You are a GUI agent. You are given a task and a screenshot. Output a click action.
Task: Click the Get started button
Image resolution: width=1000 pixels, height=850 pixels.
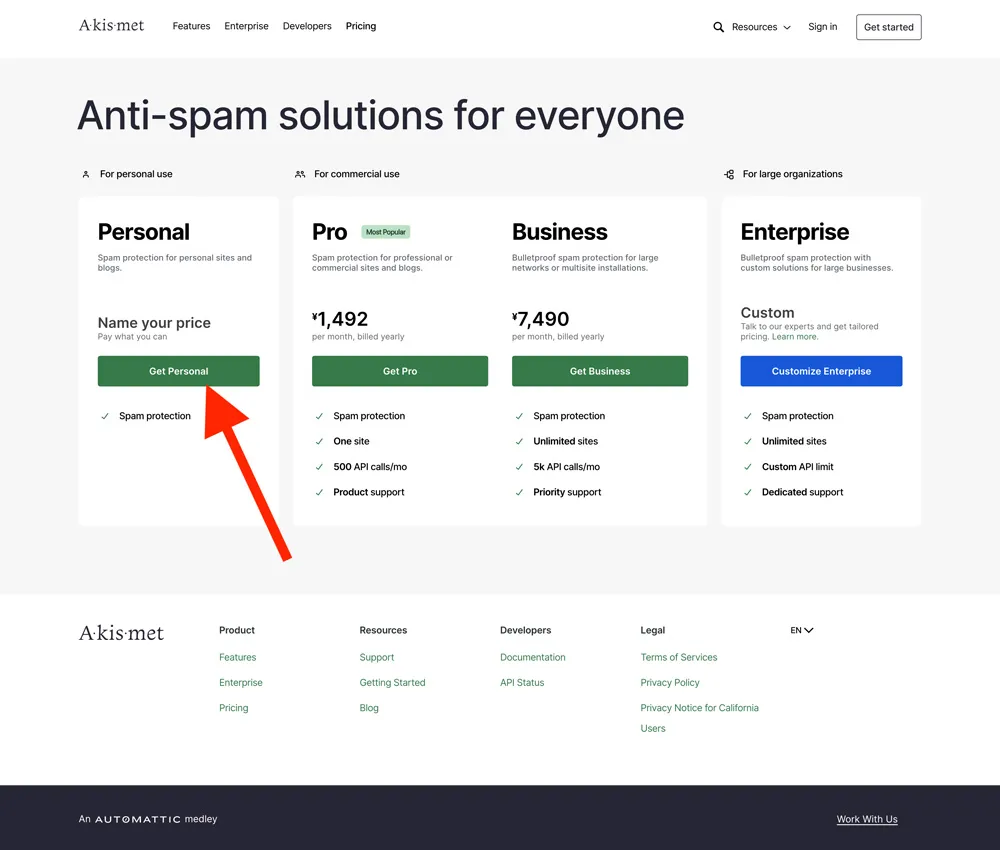click(888, 27)
